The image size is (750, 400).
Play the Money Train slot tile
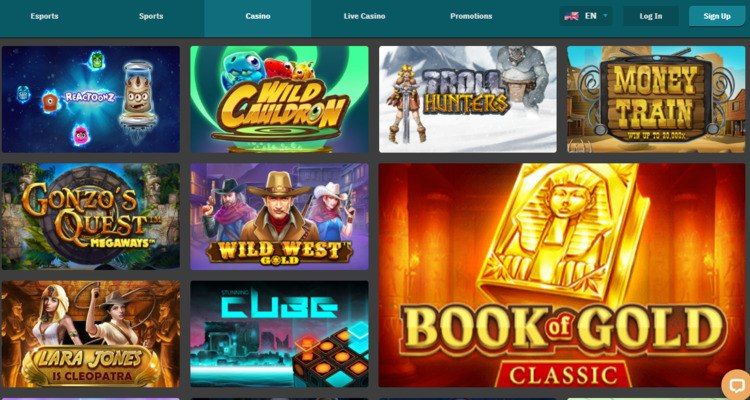click(656, 99)
